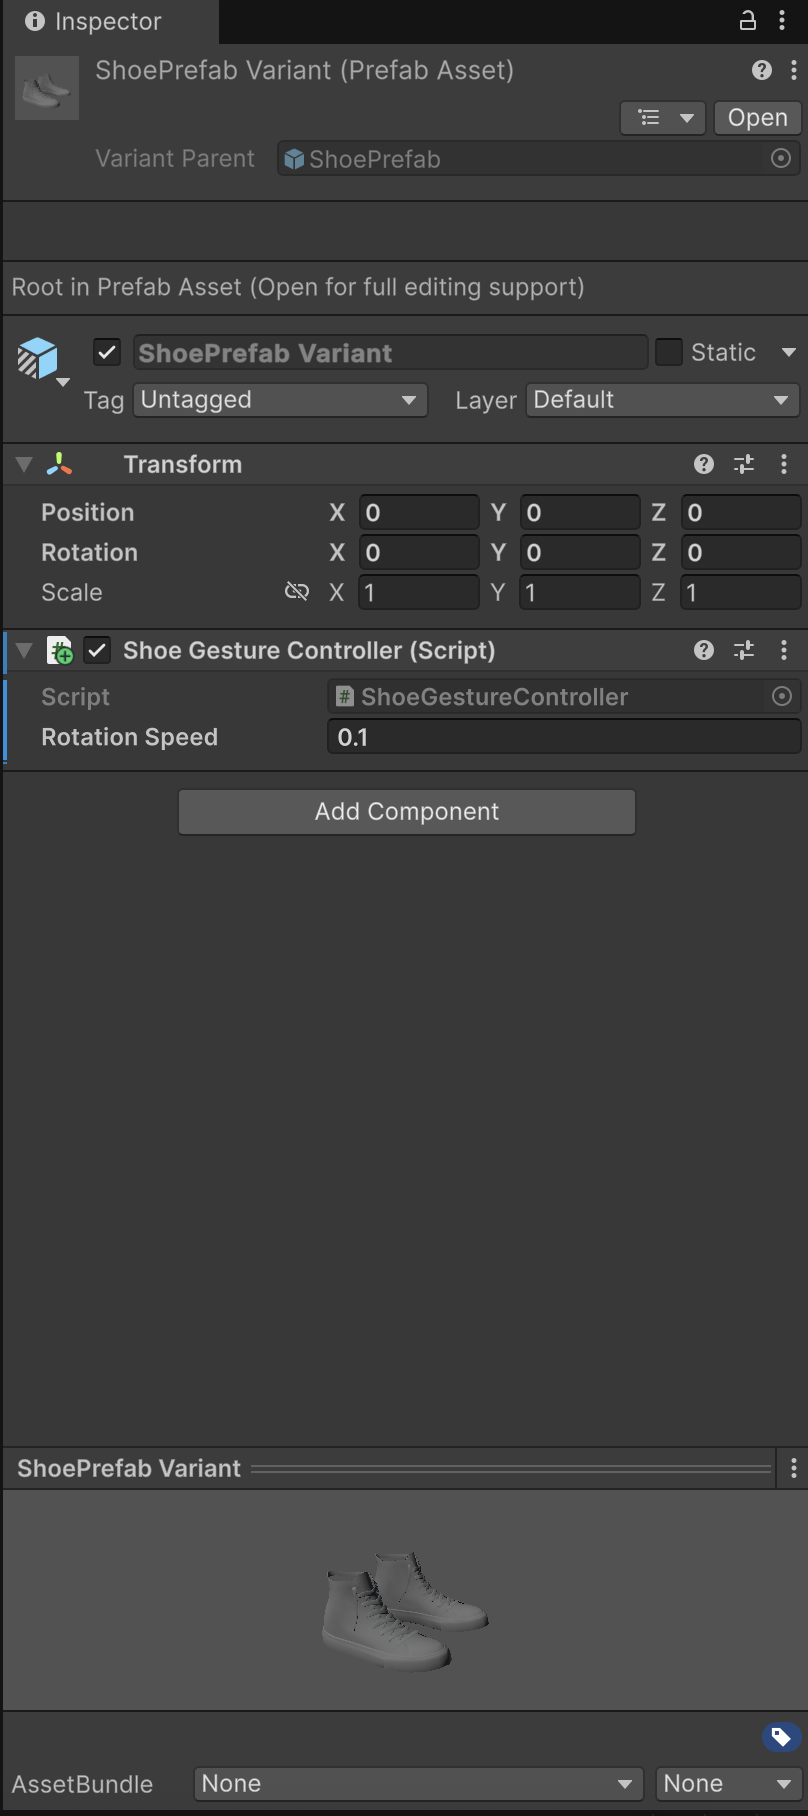Image resolution: width=808 pixels, height=1816 pixels.
Task: Click the Variant Parent object picker icon
Action: pos(781,159)
